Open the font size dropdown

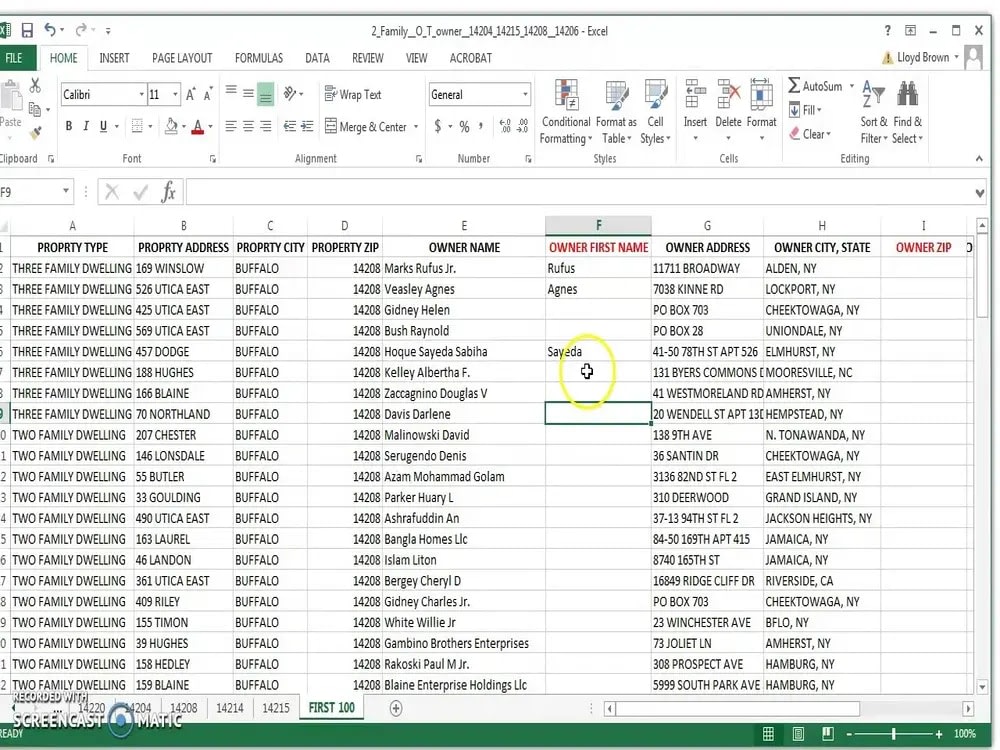(175, 94)
